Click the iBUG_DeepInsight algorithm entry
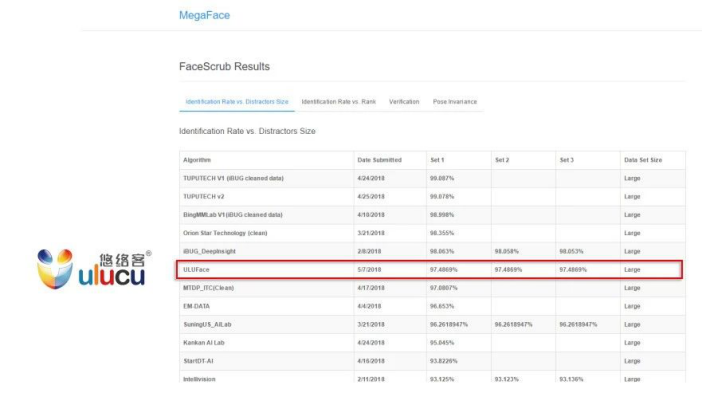Screen dimensions: 702x393 pos(209,252)
